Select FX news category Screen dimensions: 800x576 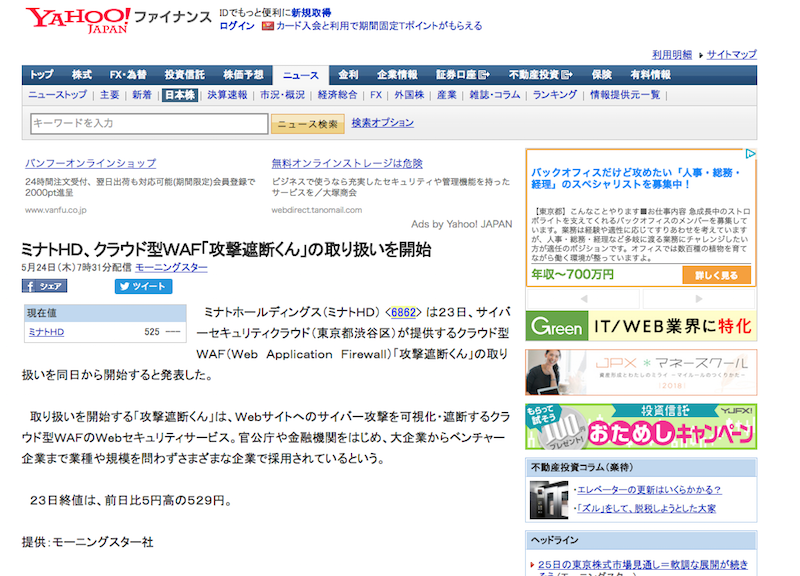click(376, 95)
